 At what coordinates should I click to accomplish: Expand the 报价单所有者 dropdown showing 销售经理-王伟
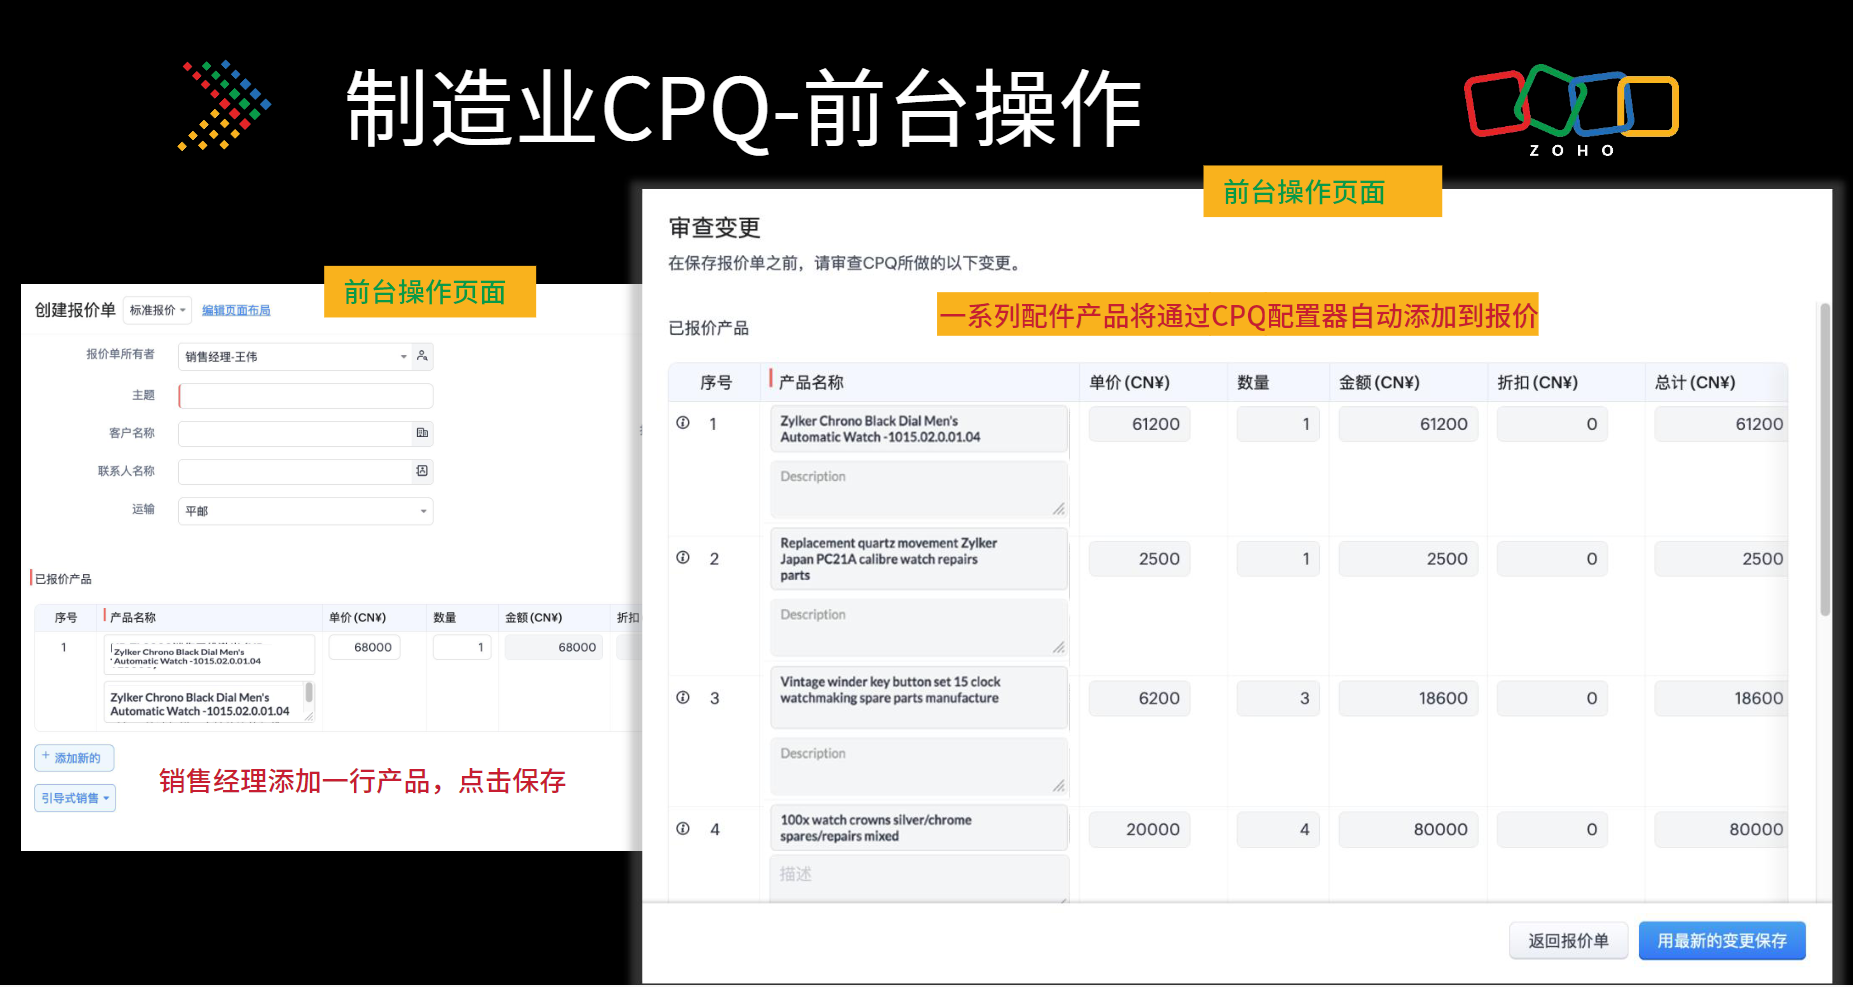296,357
